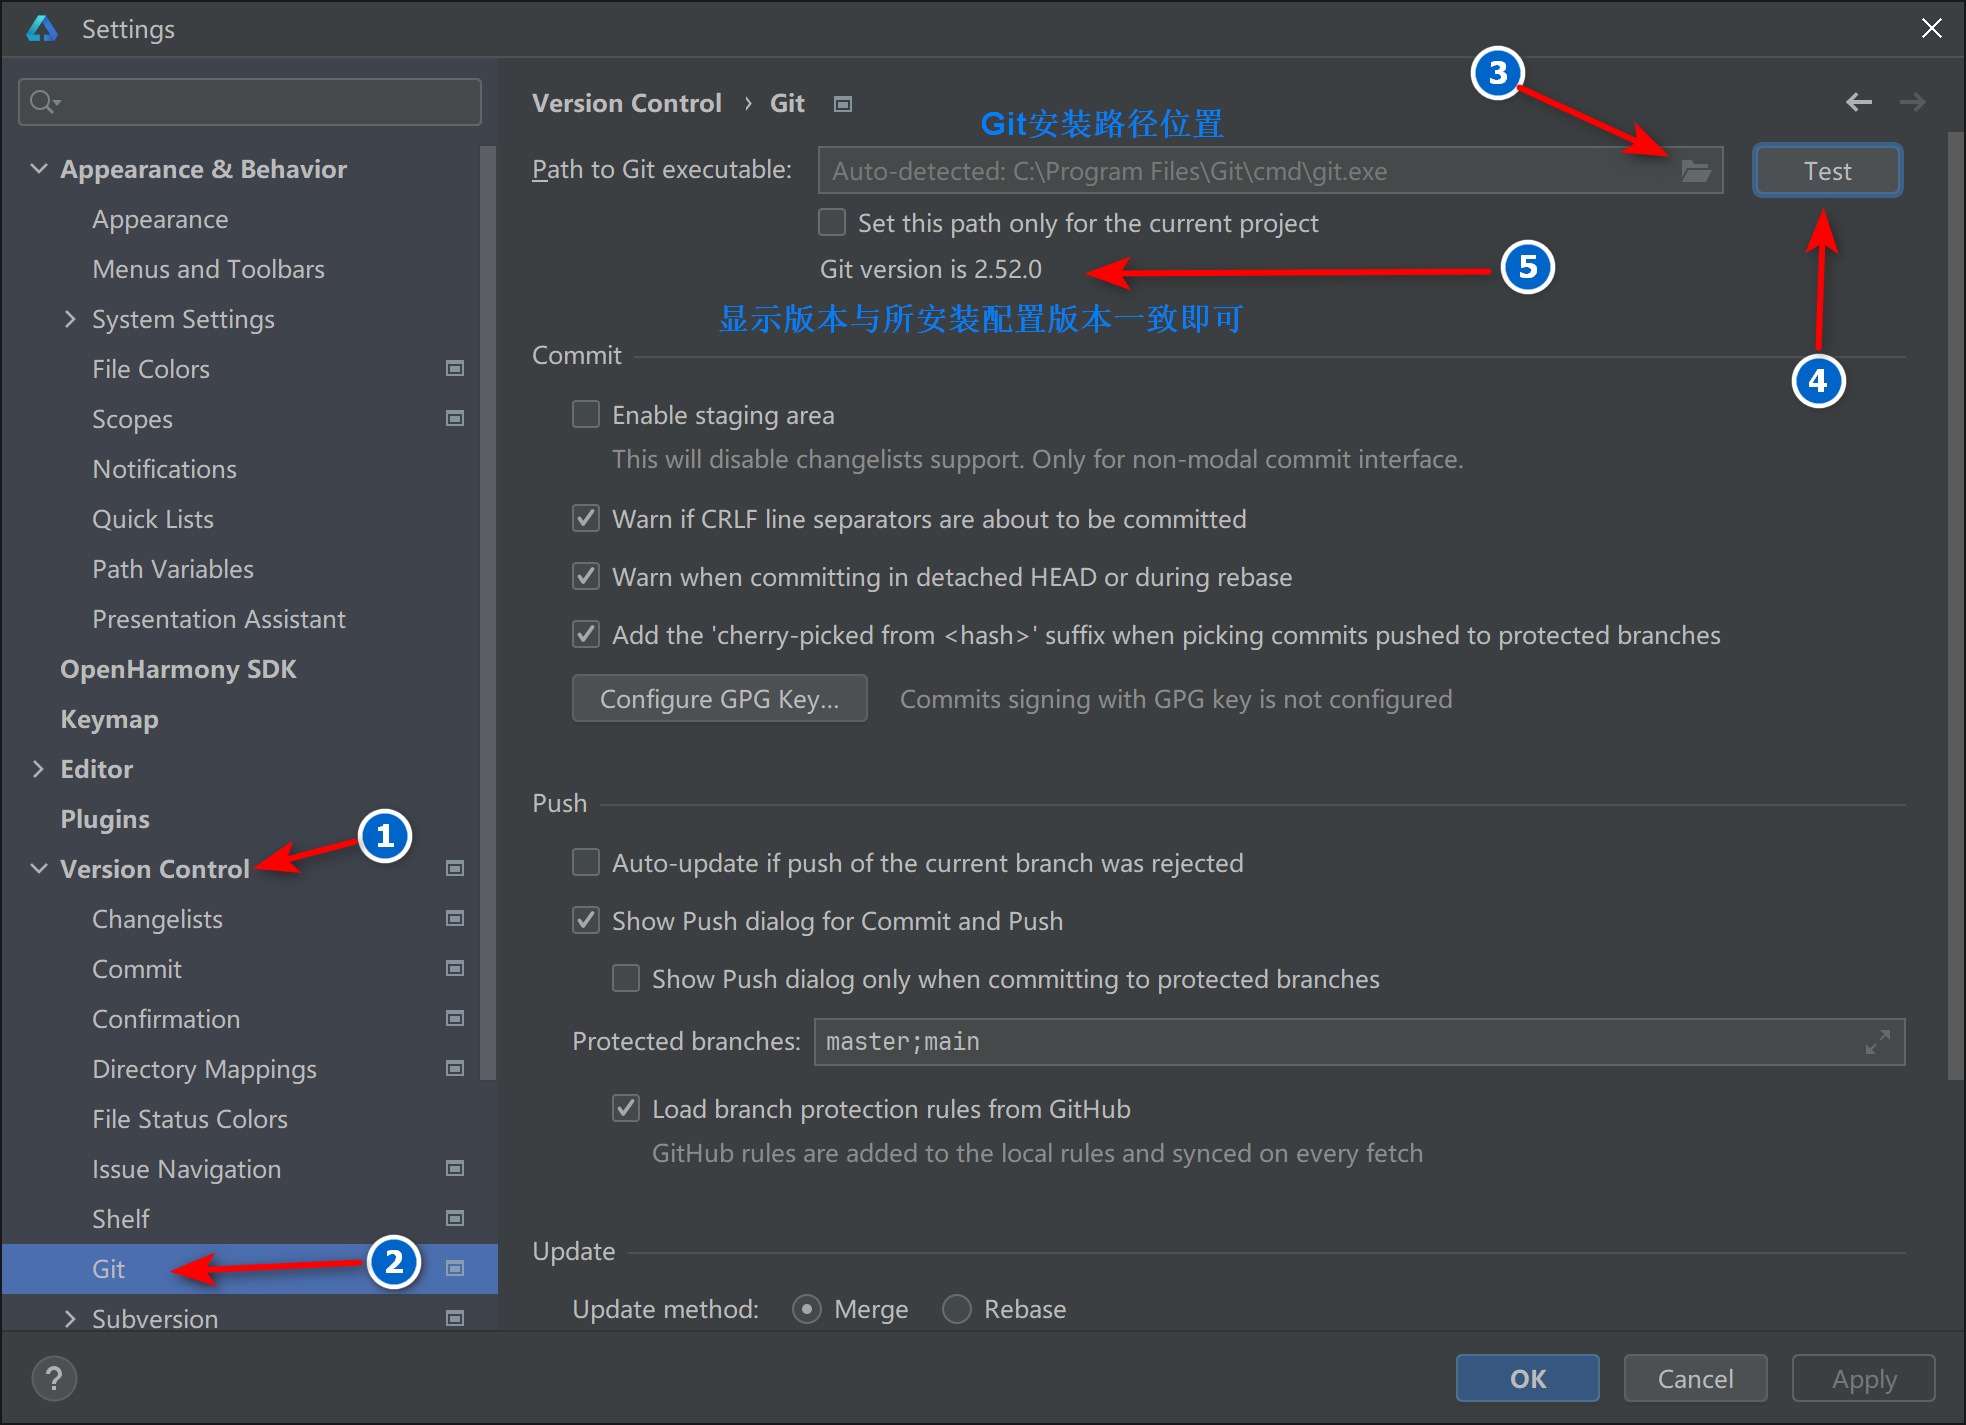1966x1425 pixels.
Task: Click the forward navigation arrow
Action: click(1912, 101)
